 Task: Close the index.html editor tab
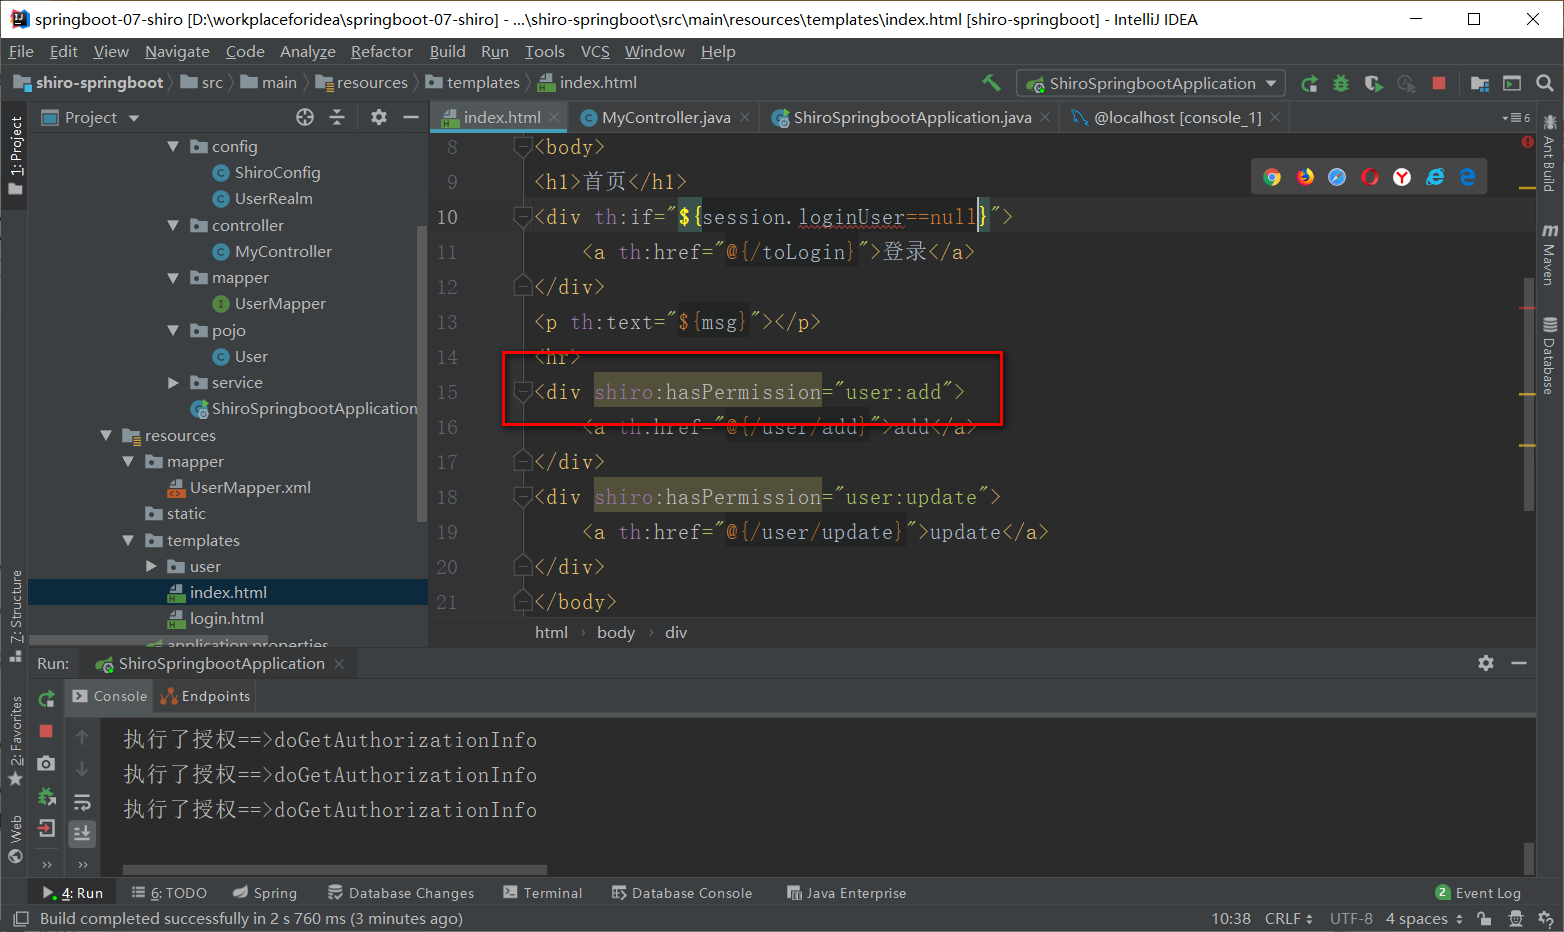click(x=555, y=118)
